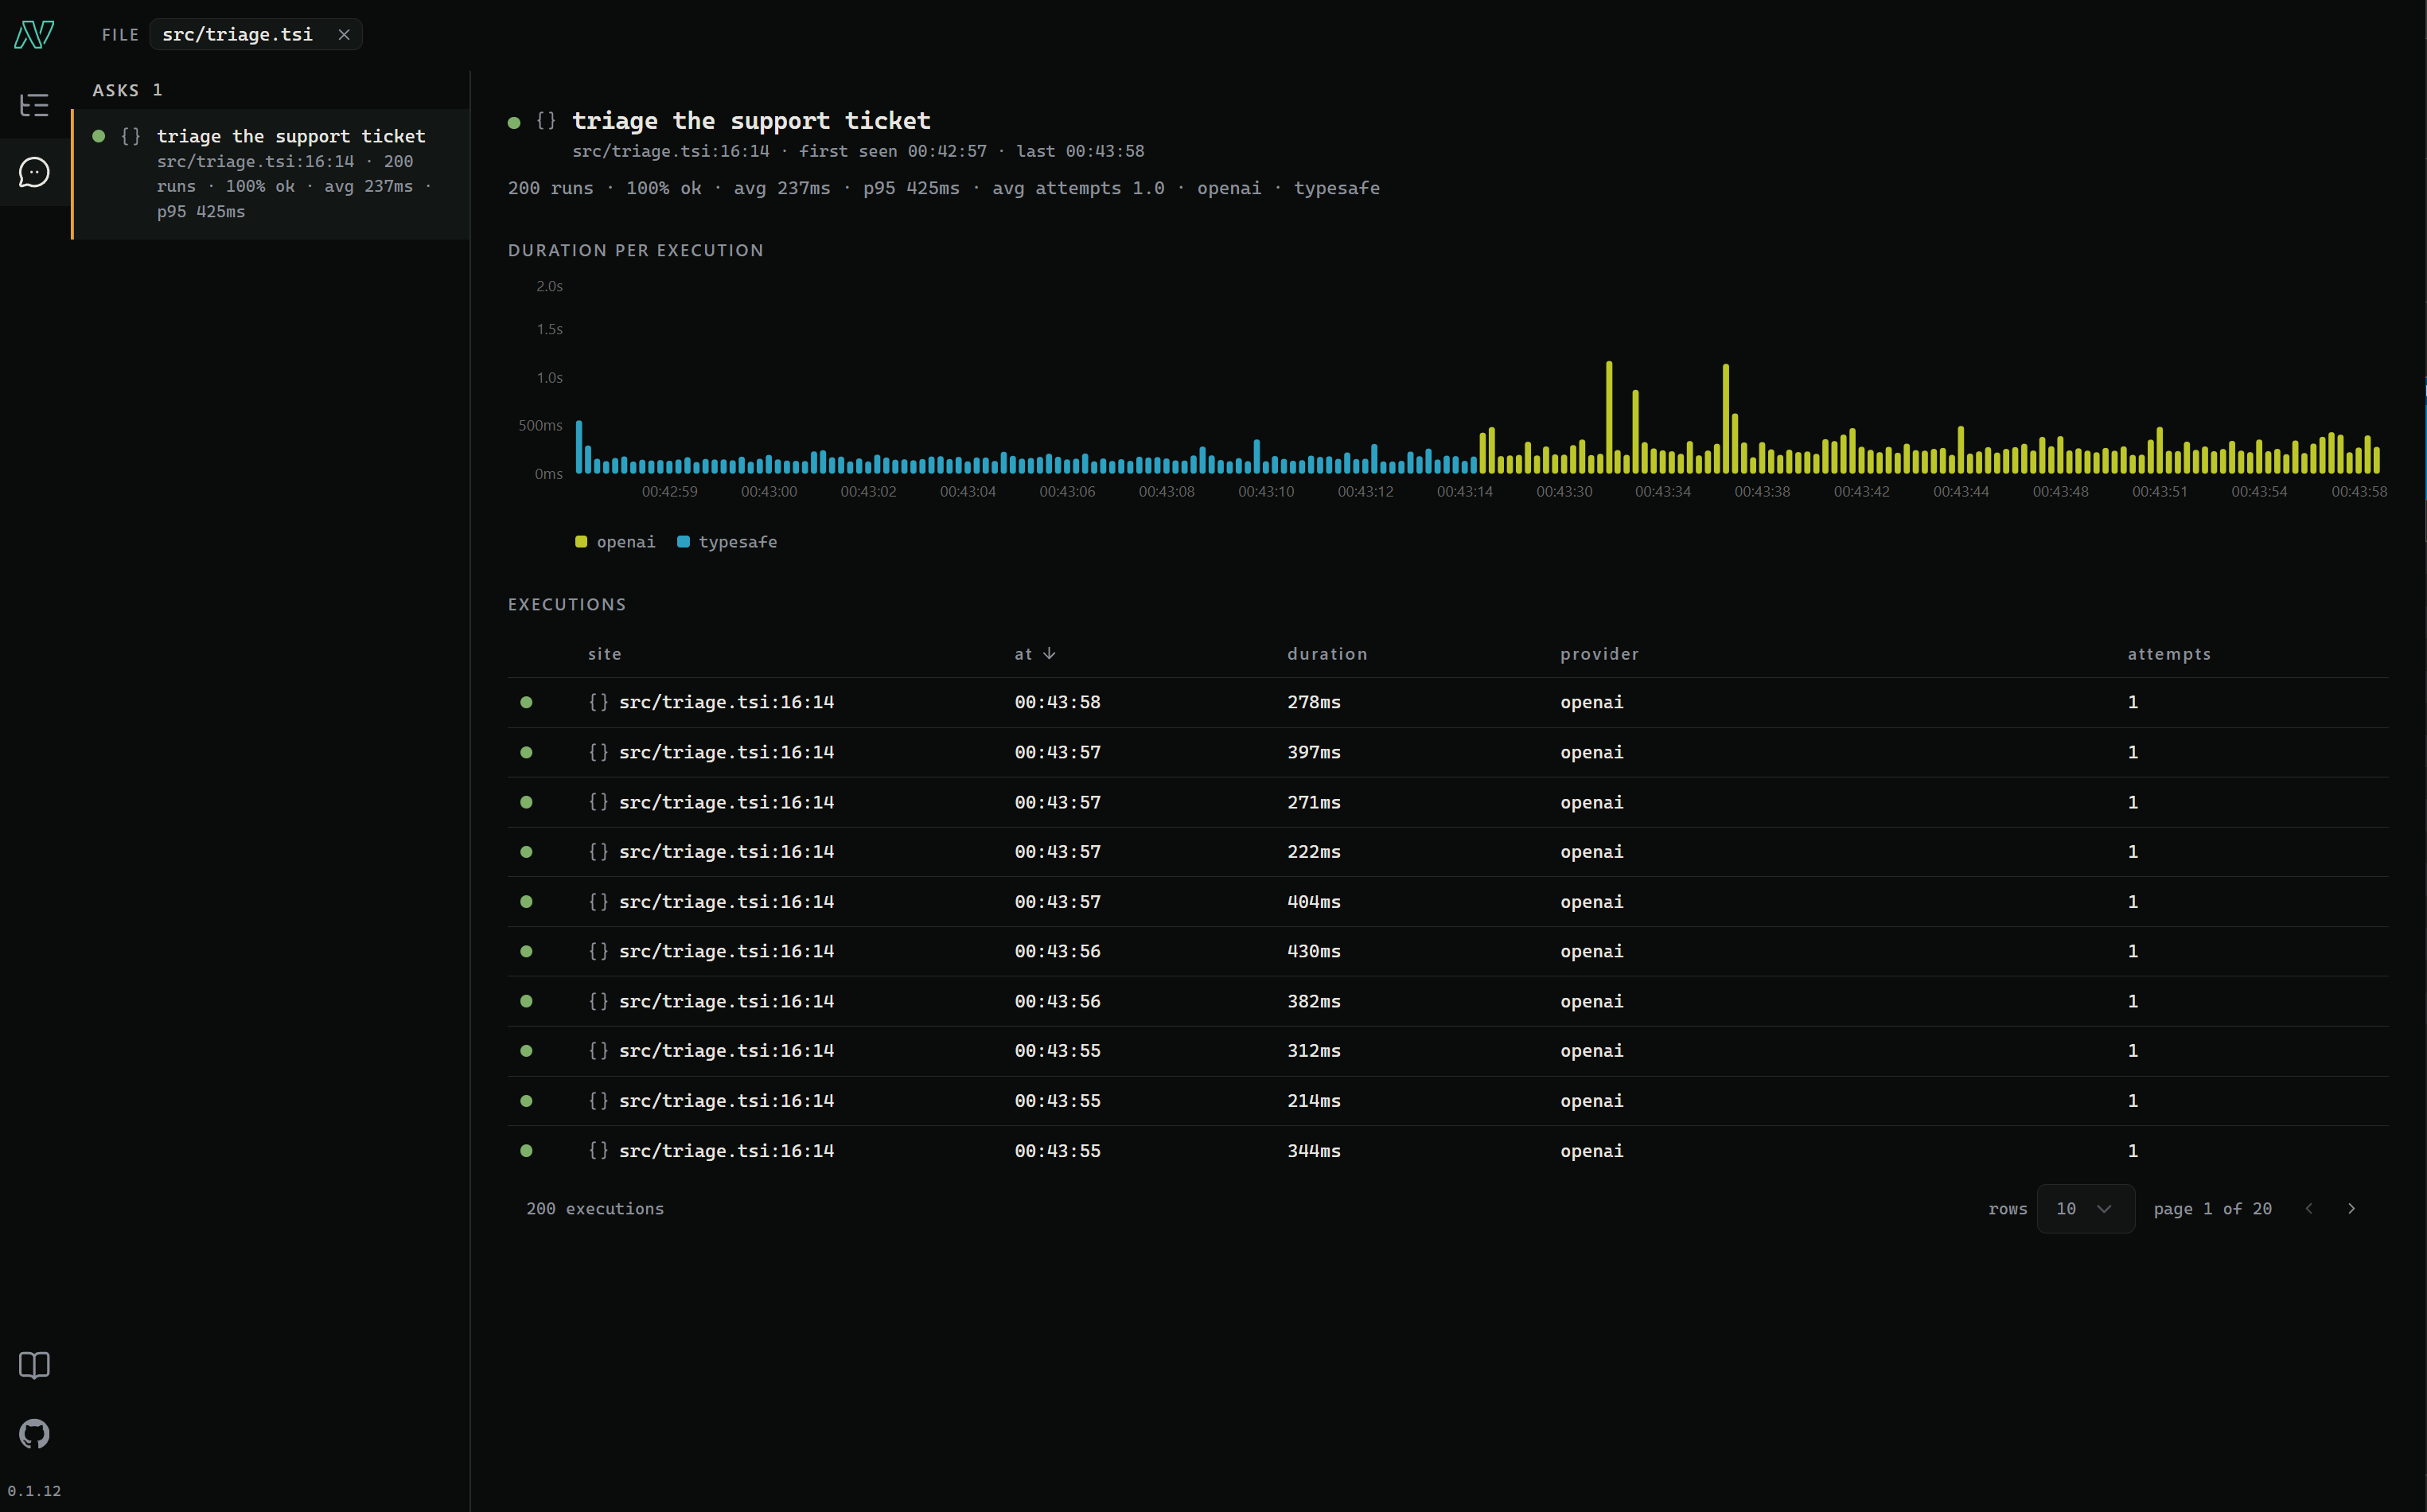The width and height of the screenshot is (2427, 1512).
Task: Open execution at 00:43:58 with 278ms
Action: 1447,702
